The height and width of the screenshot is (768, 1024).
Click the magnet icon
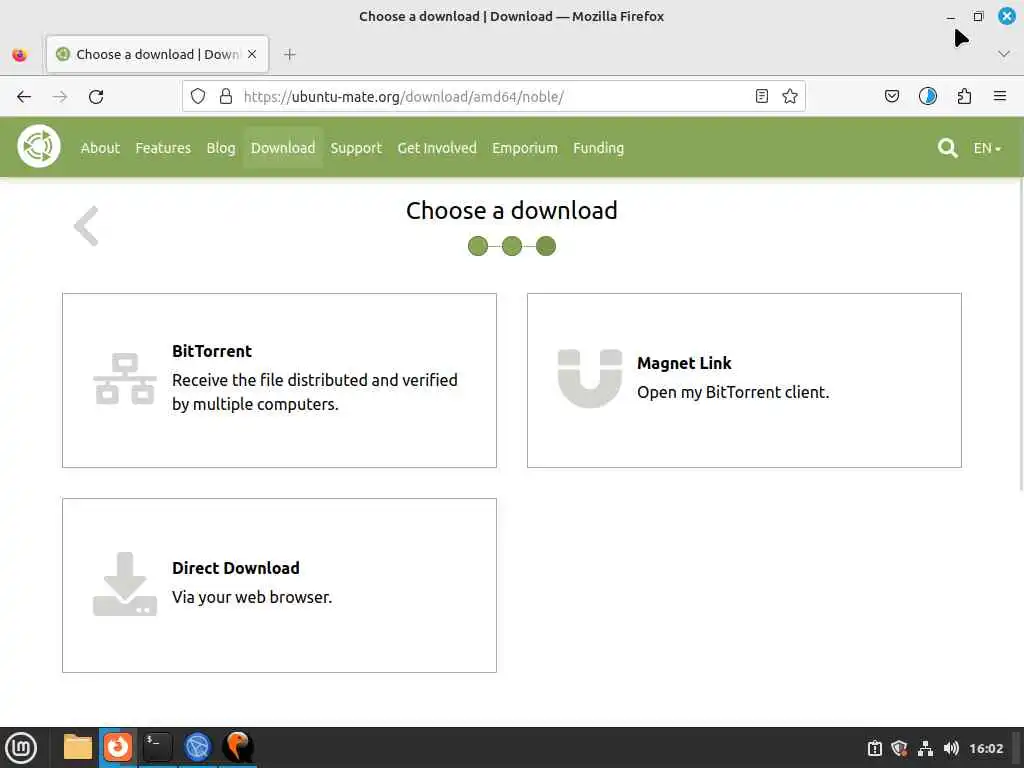point(590,379)
